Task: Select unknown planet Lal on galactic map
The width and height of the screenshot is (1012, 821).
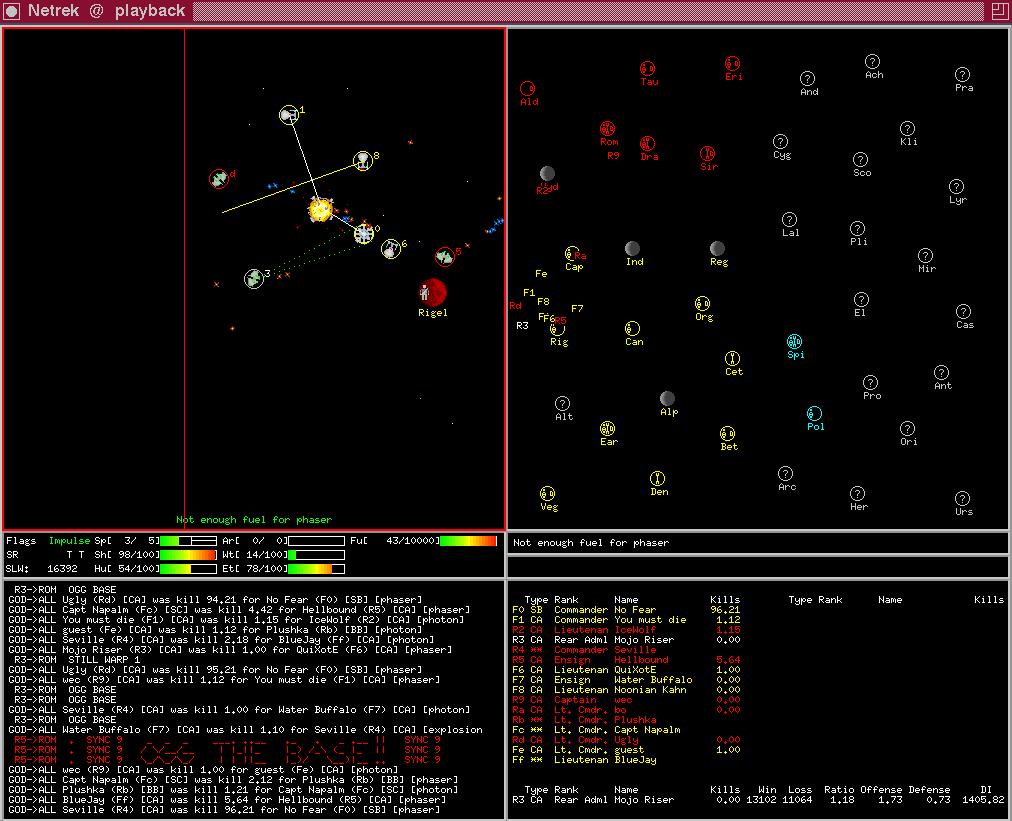Action: [x=789, y=219]
